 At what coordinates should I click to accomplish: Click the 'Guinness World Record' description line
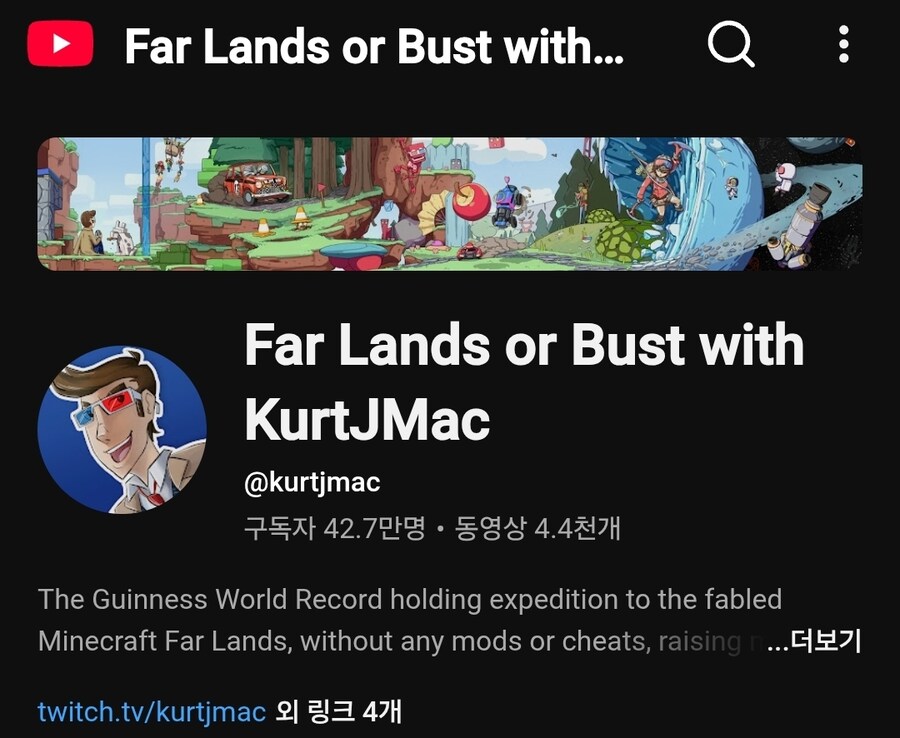pos(410,600)
